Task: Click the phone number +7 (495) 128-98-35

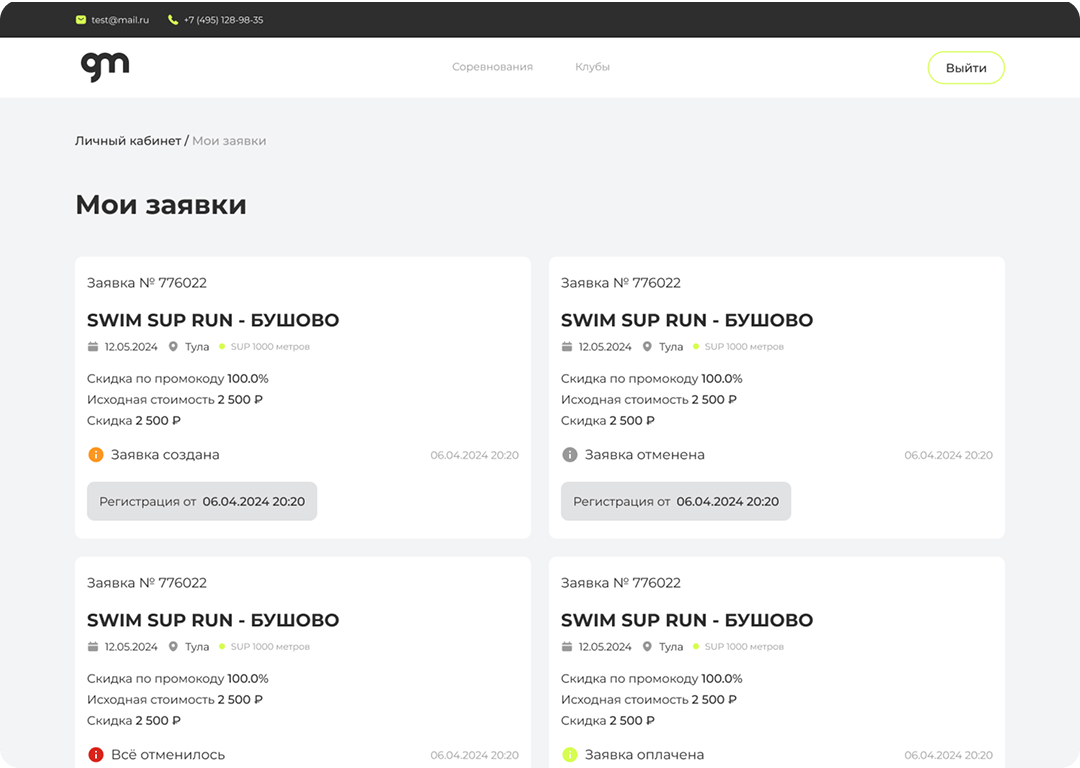Action: pos(223,20)
